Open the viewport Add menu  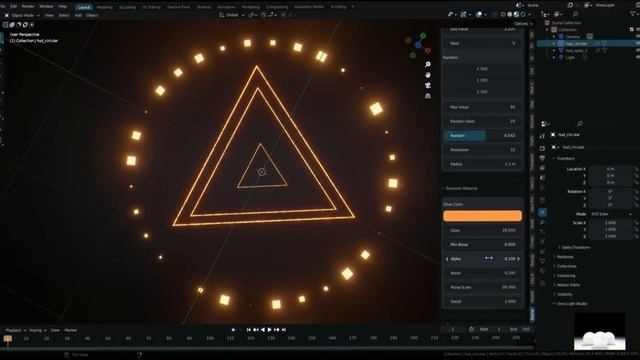point(78,15)
